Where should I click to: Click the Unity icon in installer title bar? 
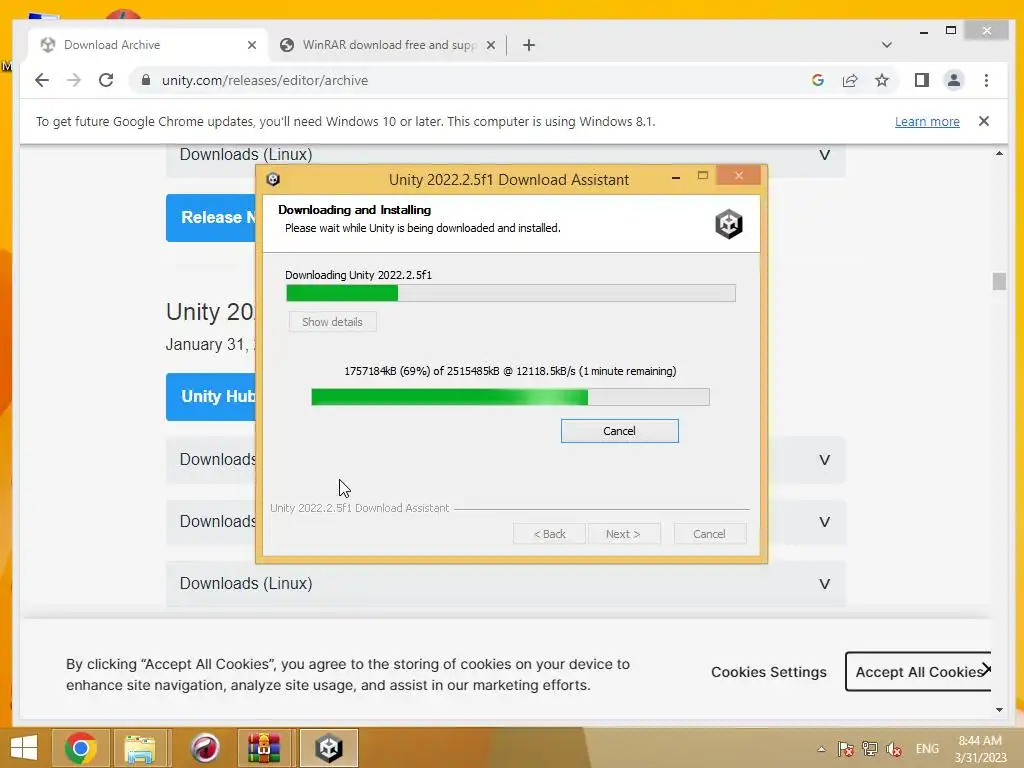click(273, 179)
